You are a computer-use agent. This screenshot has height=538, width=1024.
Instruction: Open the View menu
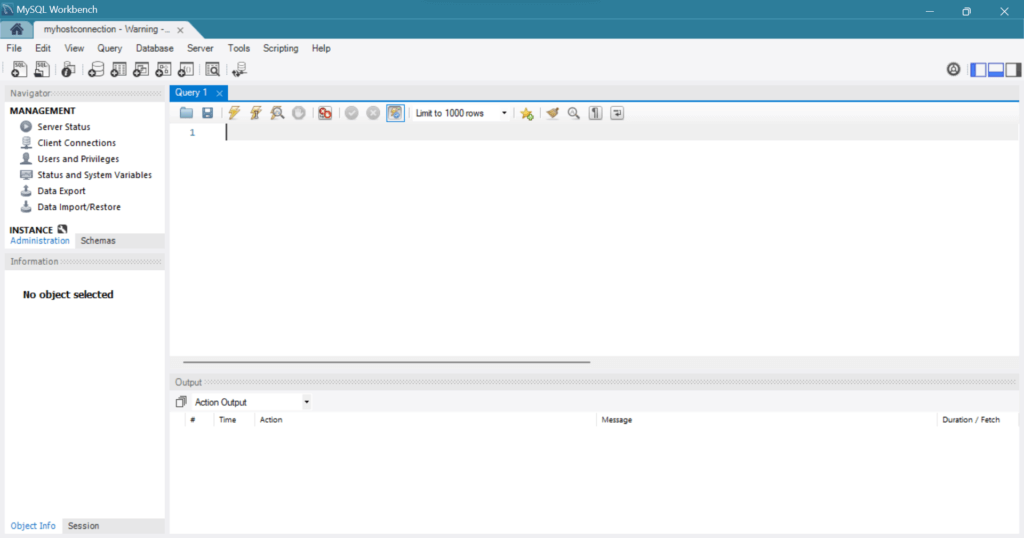(x=74, y=48)
